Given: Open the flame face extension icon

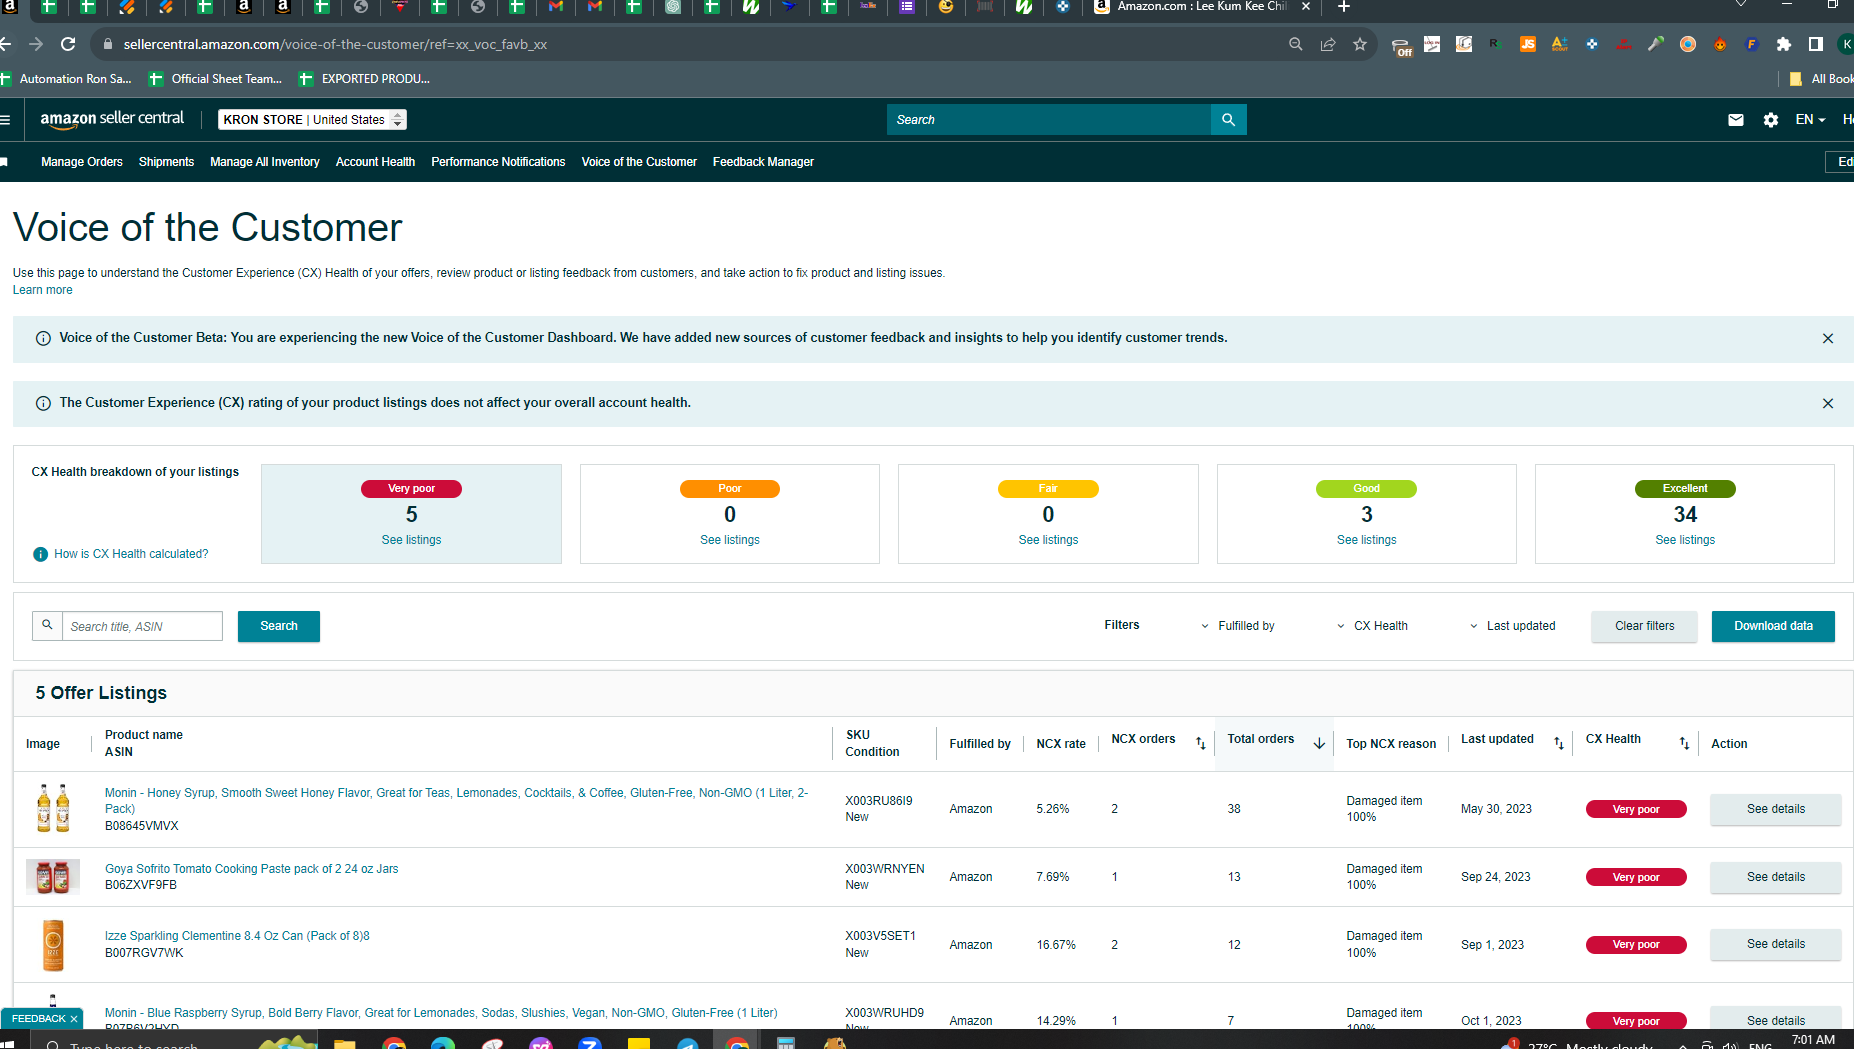Looking at the screenshot, I should tap(1719, 44).
